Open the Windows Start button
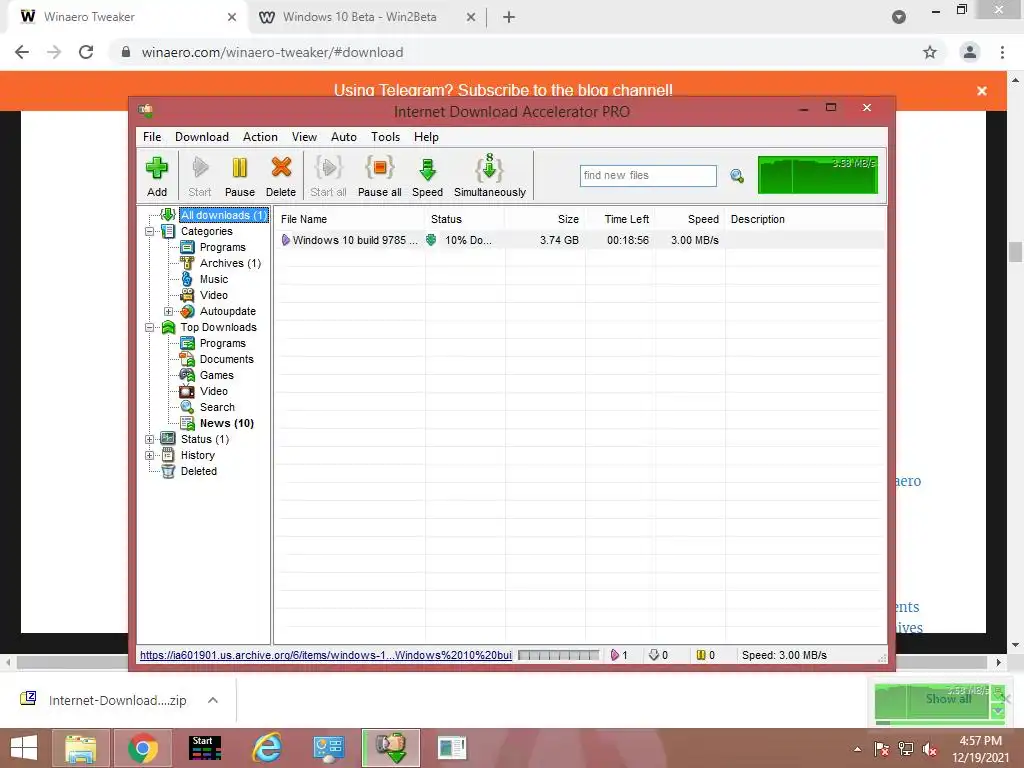Screen dimensions: 1024x768 click(24, 748)
